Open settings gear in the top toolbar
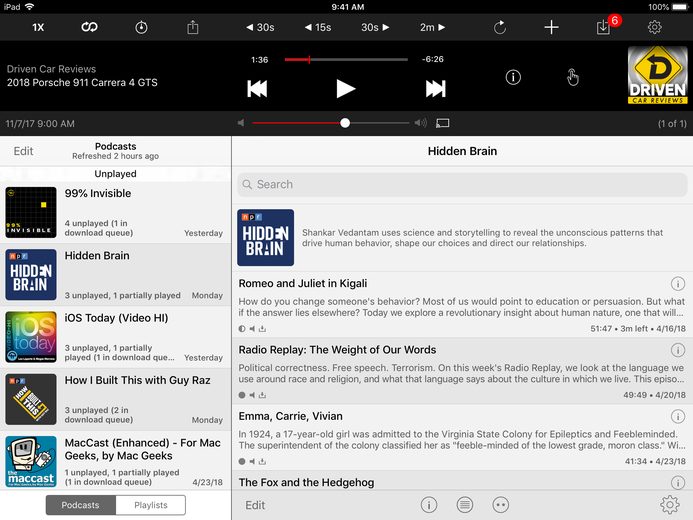Screen dimensions: 693x520 point(655,27)
